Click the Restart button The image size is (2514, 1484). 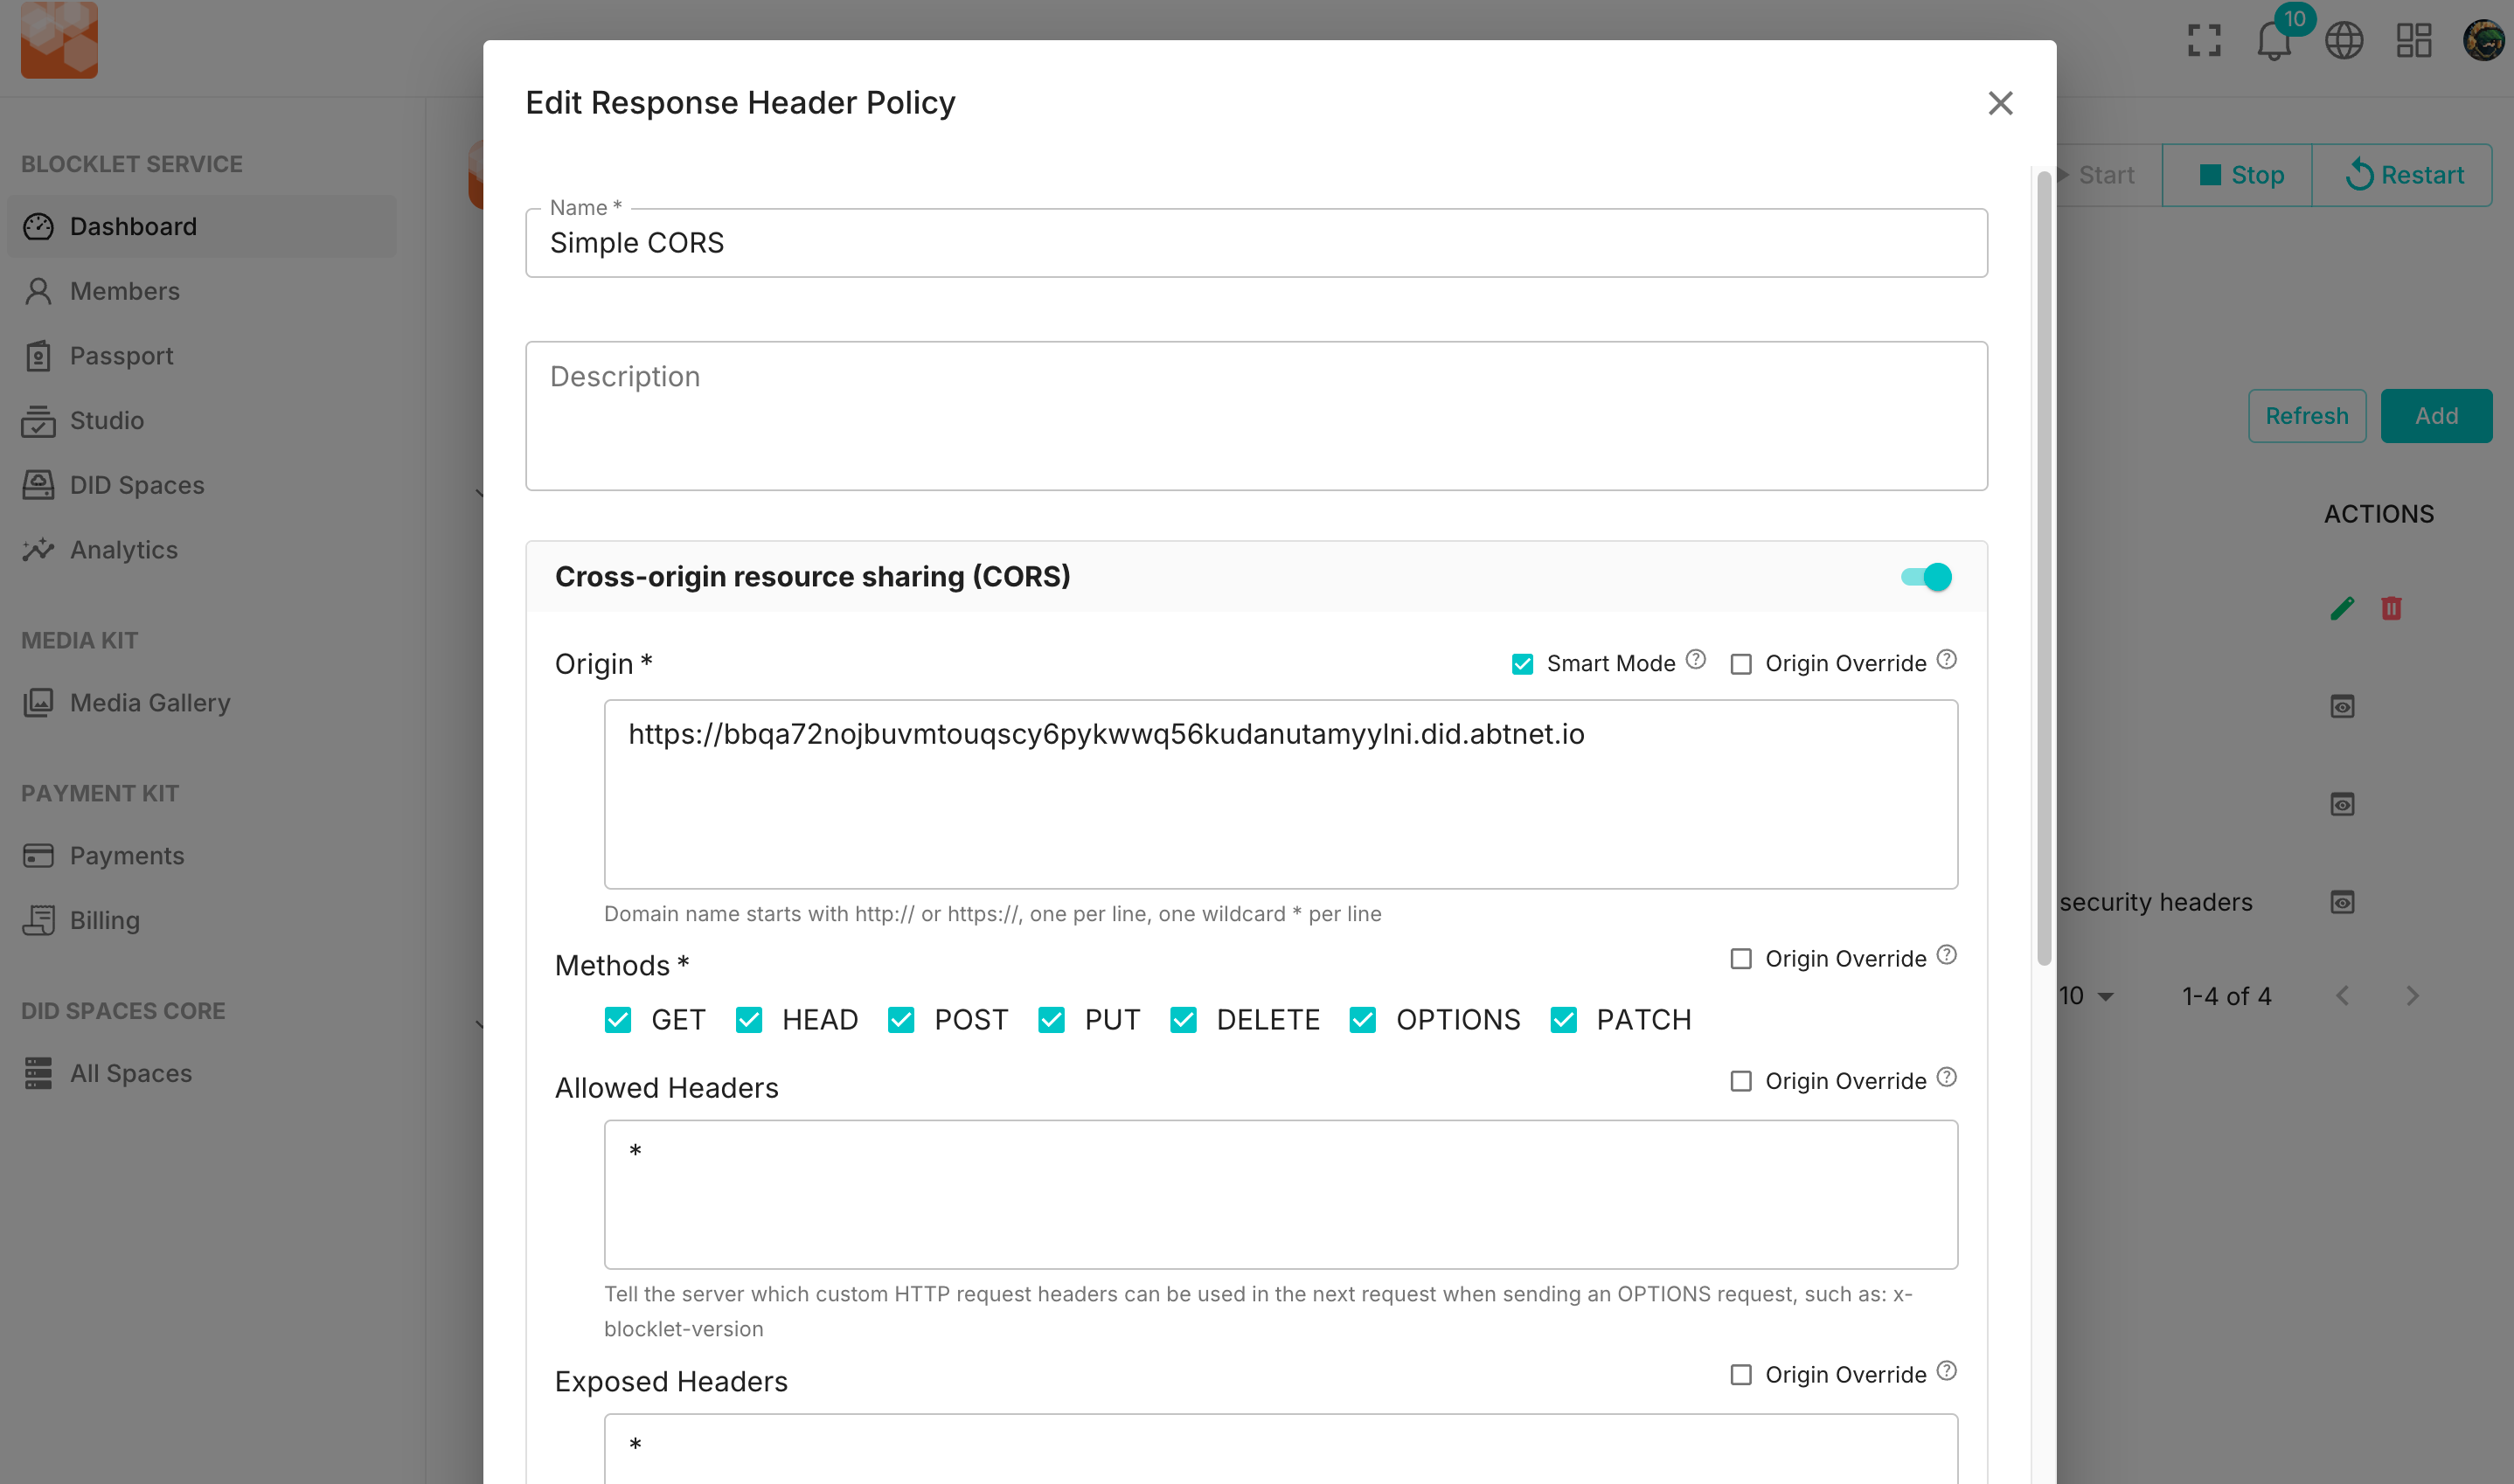2402,175
